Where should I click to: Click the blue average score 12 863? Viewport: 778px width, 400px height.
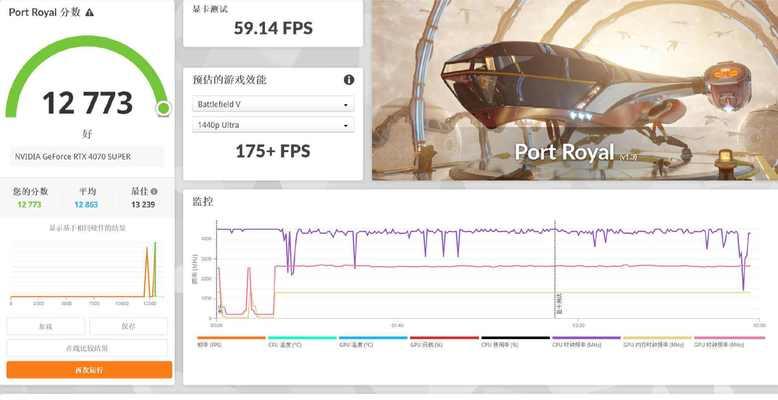86,204
